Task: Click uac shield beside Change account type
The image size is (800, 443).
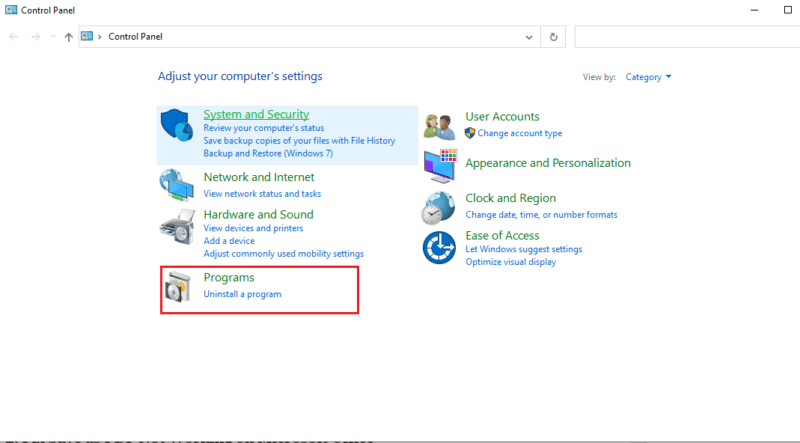Action: tap(470, 133)
